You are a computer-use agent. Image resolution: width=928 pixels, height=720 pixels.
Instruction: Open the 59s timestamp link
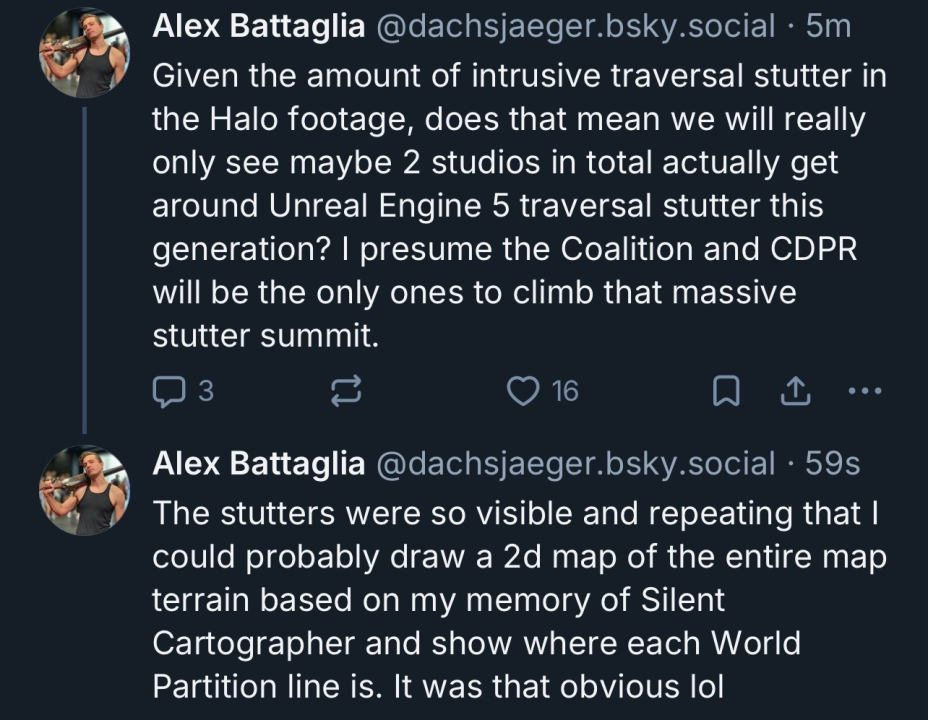tap(832, 463)
